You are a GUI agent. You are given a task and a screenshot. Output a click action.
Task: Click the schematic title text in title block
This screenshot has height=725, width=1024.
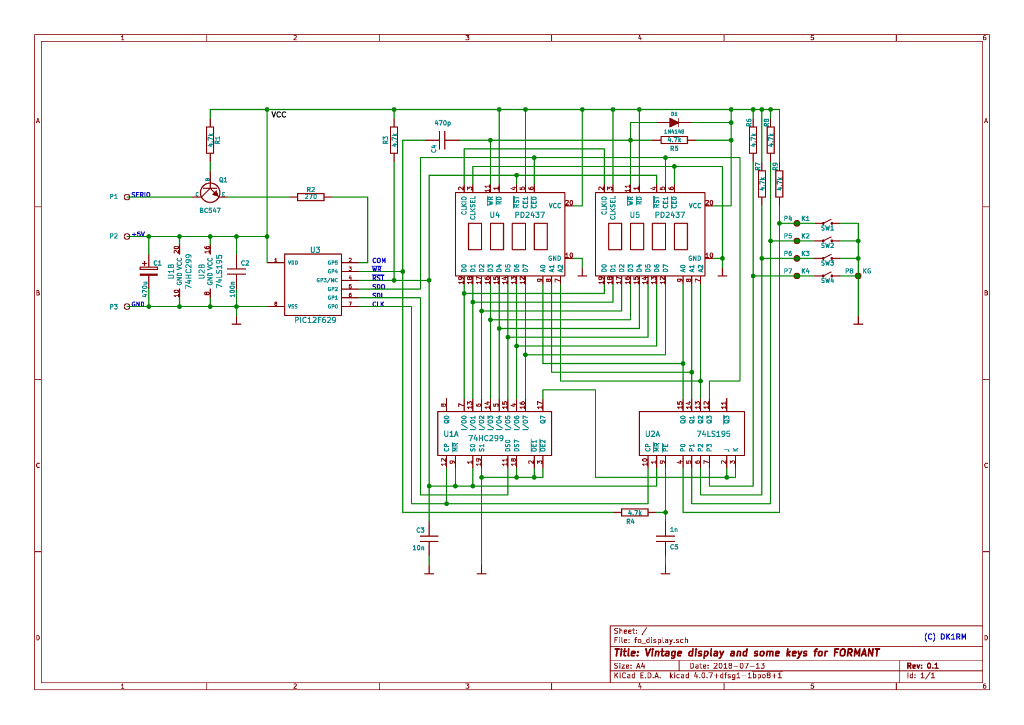pyautogui.click(x=746, y=653)
